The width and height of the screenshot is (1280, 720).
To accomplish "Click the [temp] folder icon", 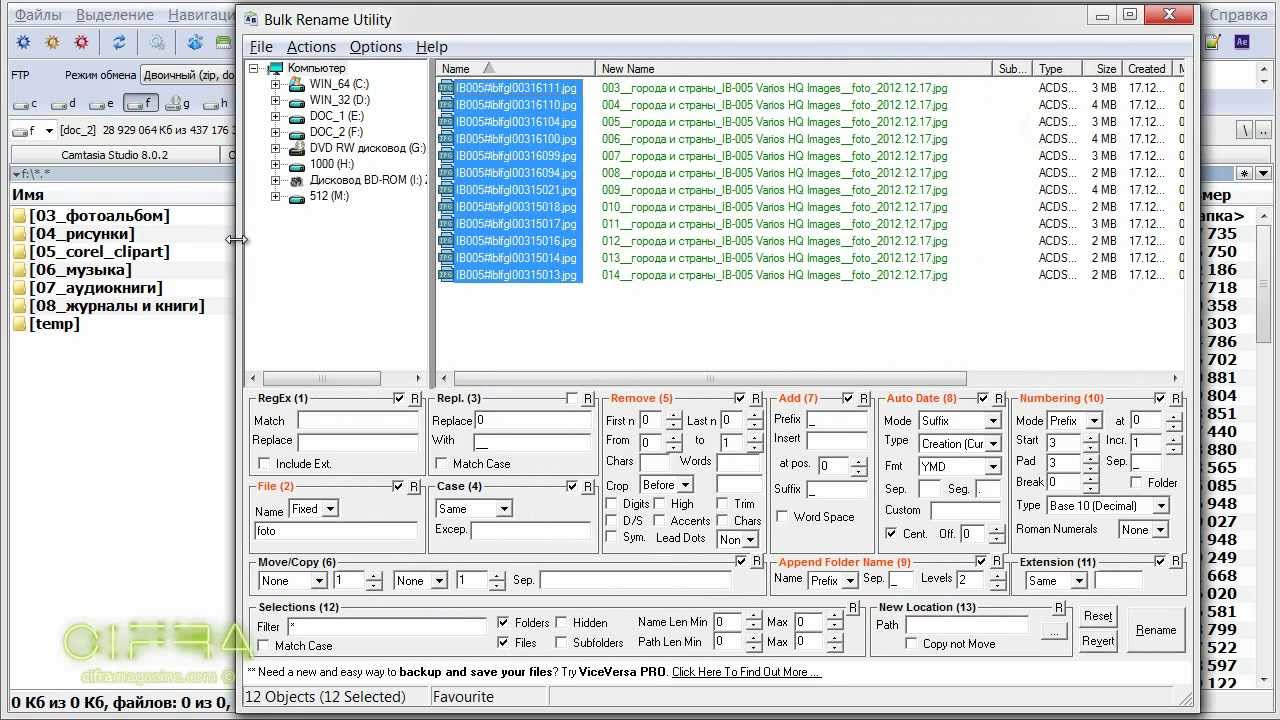I will pyautogui.click(x=19, y=324).
